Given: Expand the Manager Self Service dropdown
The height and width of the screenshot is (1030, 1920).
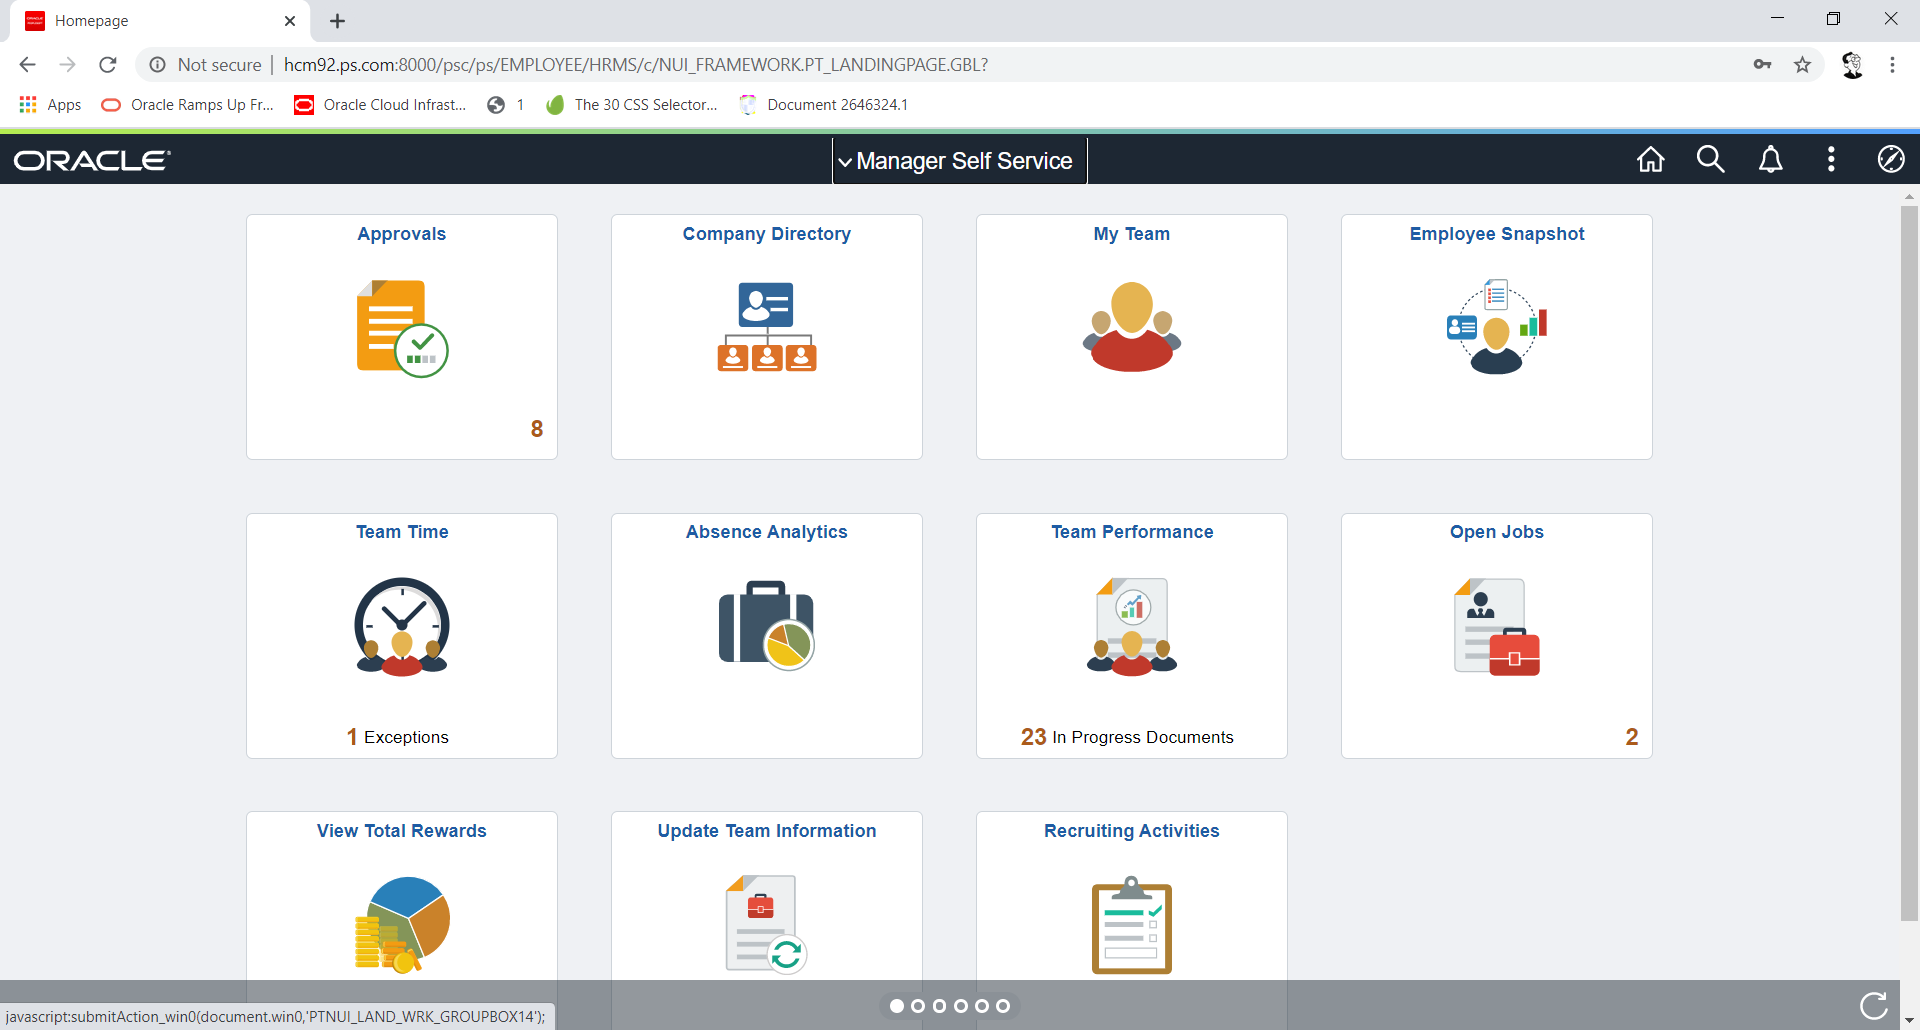Looking at the screenshot, I should pos(959,161).
